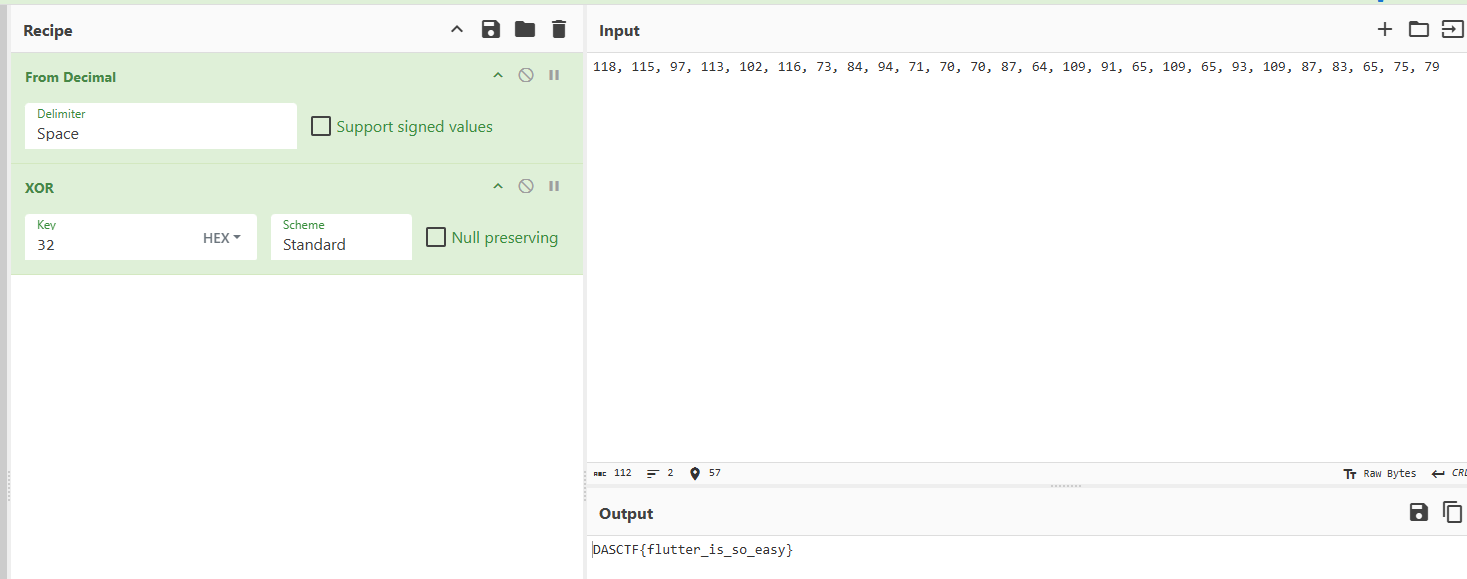
Task: Load a recipe via folder icon
Action: [x=525, y=30]
